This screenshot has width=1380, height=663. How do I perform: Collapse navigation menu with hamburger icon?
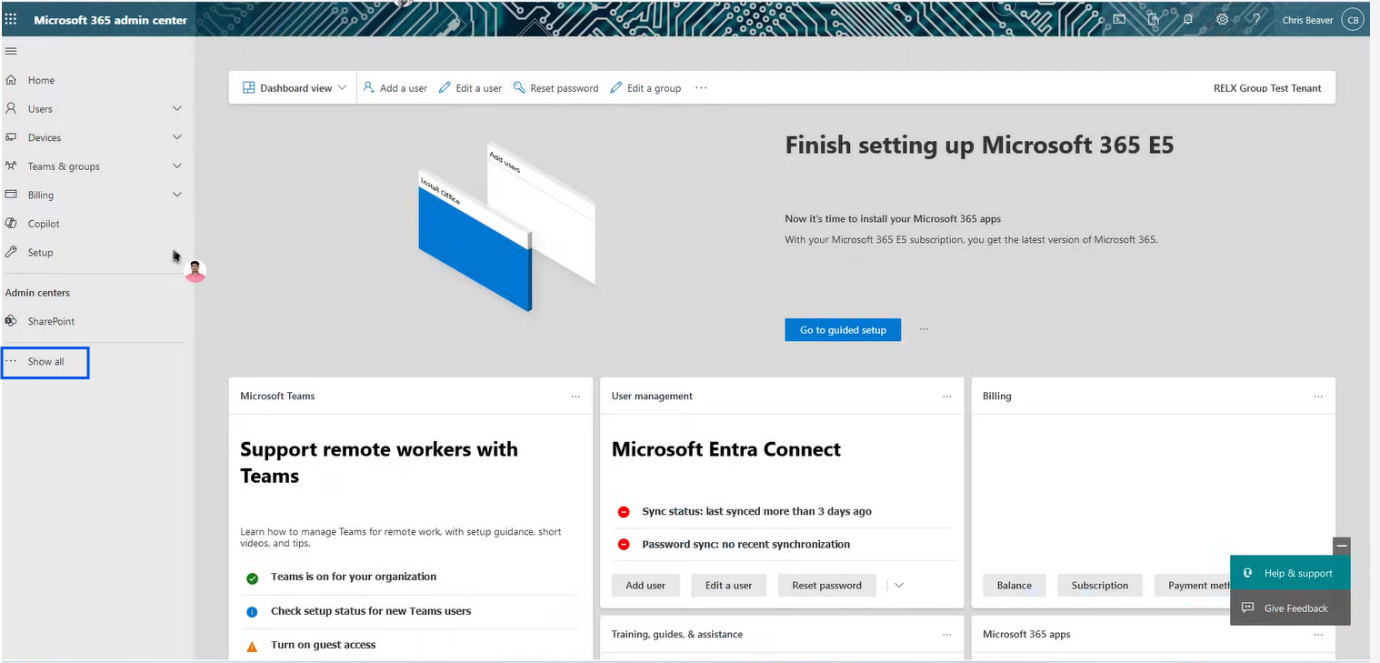(11, 51)
